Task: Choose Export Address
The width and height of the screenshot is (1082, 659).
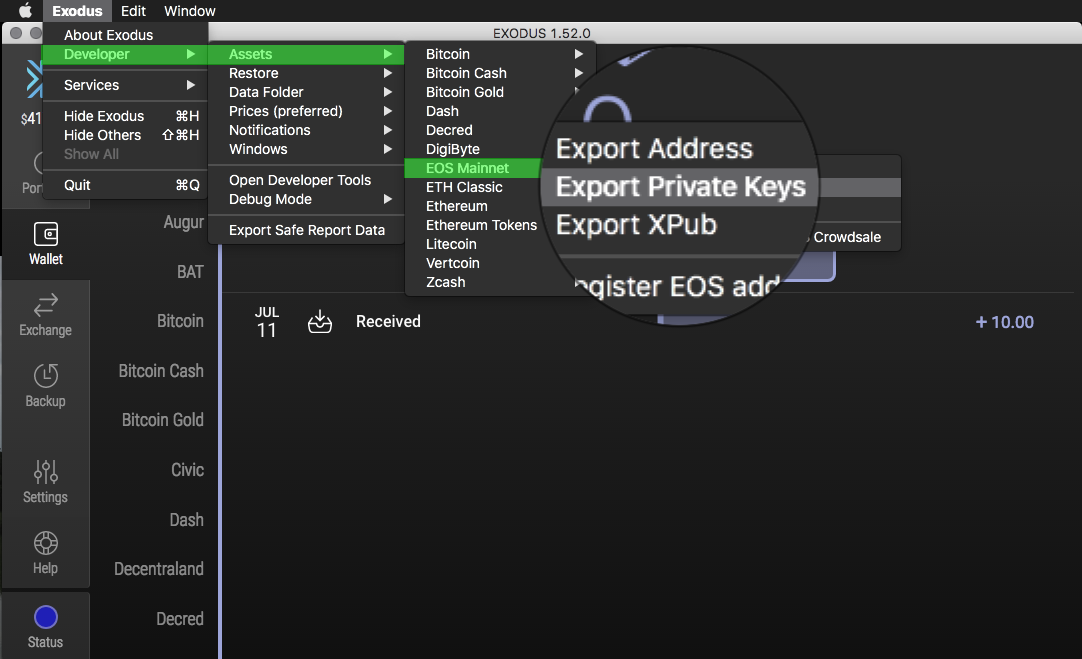Action: tap(654, 148)
